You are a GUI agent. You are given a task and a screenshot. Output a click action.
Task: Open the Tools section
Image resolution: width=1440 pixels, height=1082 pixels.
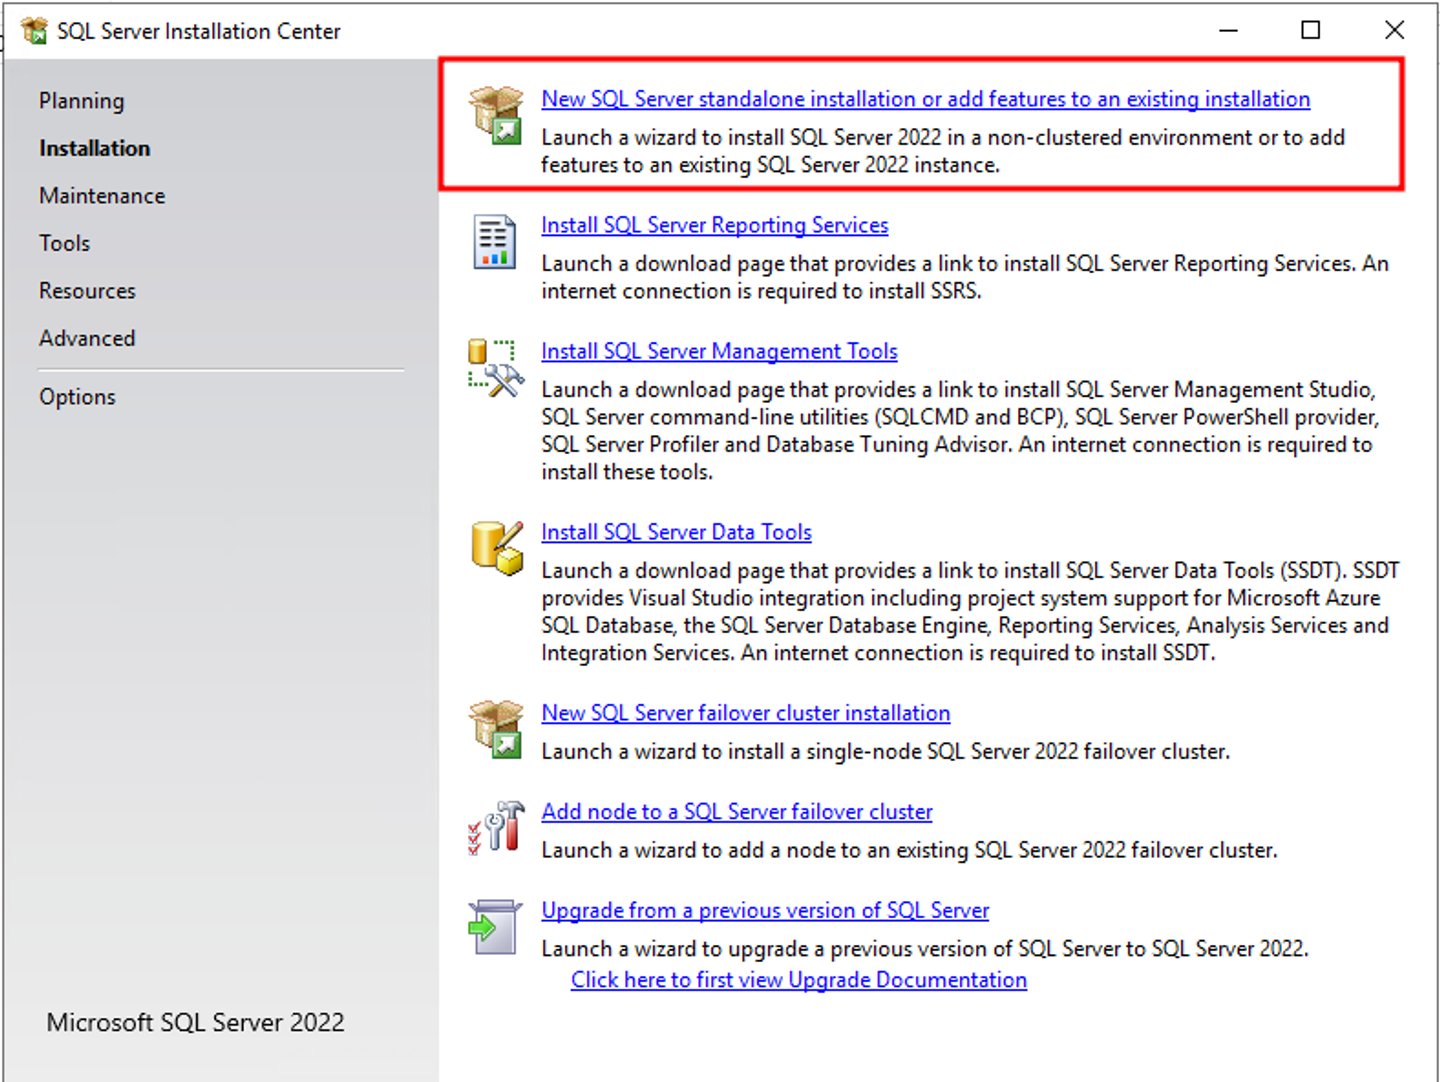pyautogui.click(x=64, y=243)
